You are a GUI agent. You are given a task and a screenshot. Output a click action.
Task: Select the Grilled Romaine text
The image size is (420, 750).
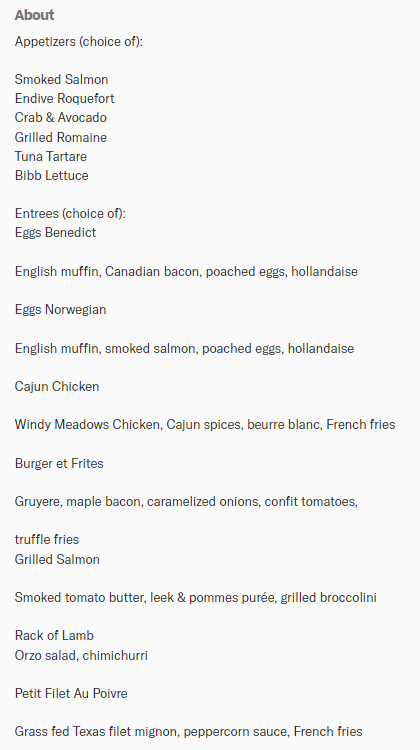[61, 138]
